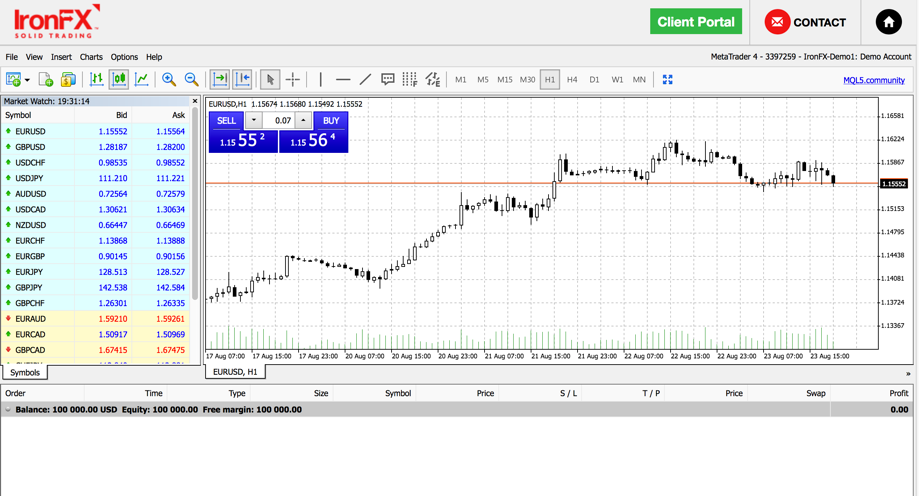Increase trade volume with up arrow
This screenshot has height=496, width=919.
point(303,121)
